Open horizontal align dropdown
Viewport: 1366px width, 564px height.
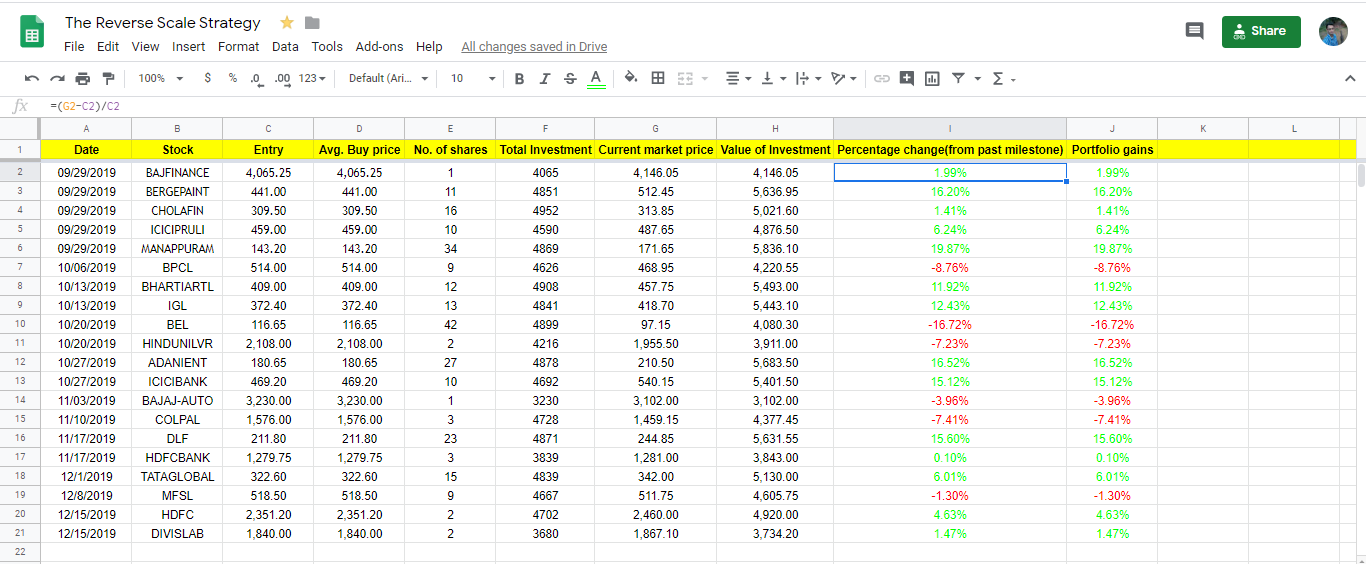click(x=738, y=78)
